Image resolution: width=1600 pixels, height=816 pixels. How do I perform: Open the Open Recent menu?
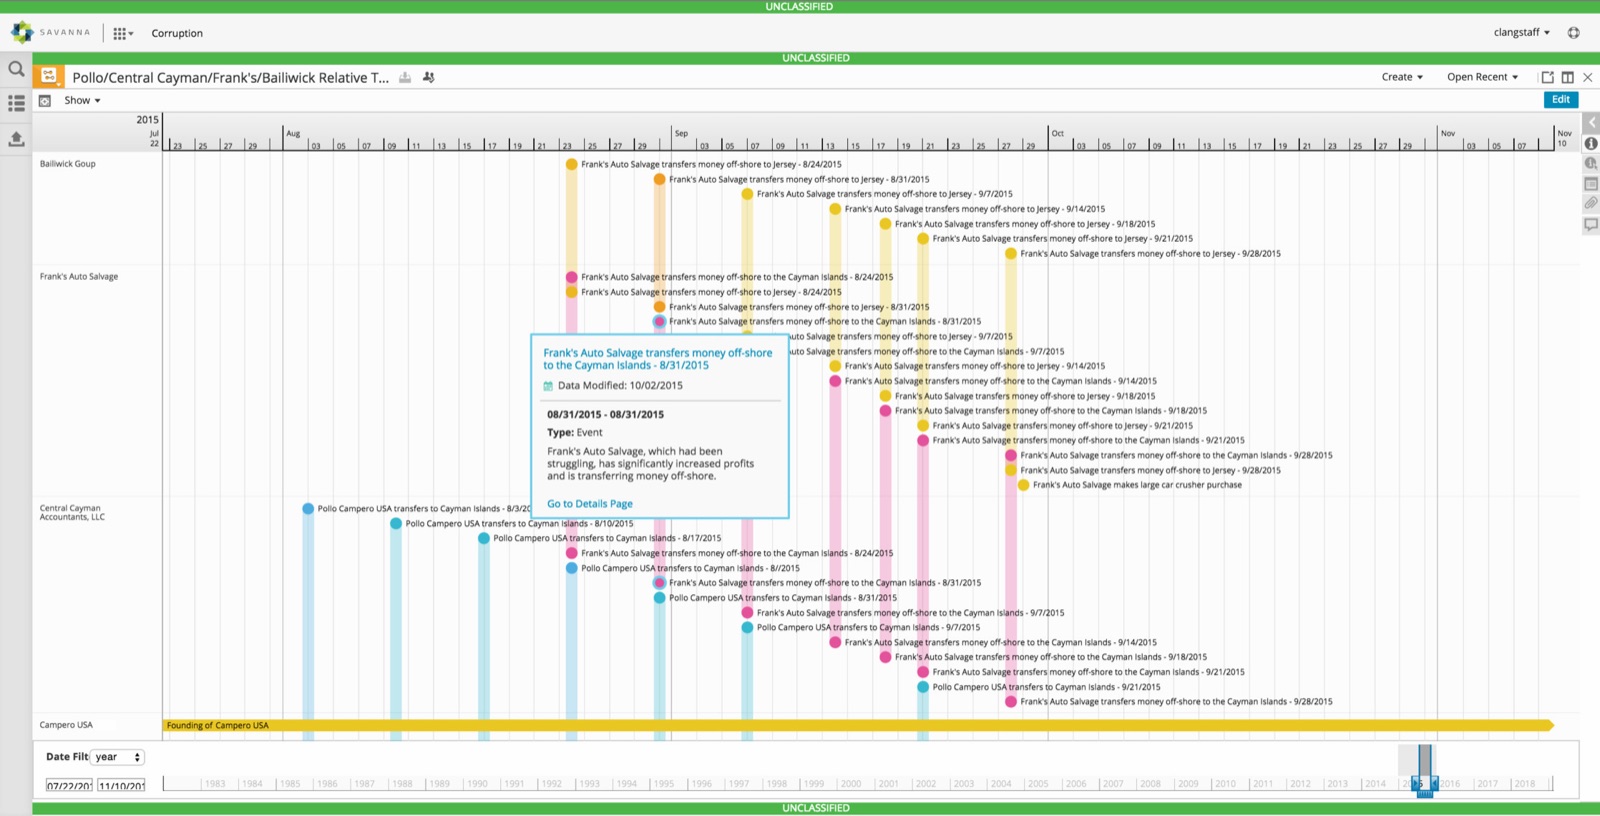pos(1482,77)
